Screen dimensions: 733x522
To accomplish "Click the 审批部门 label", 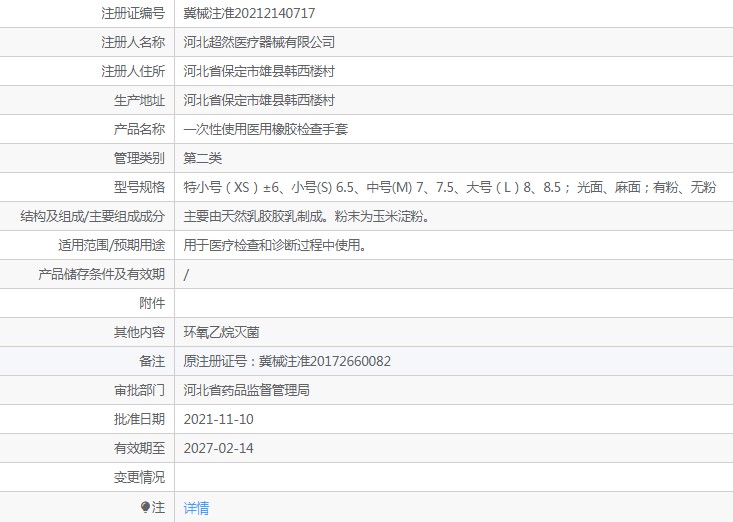I will [x=139, y=390].
